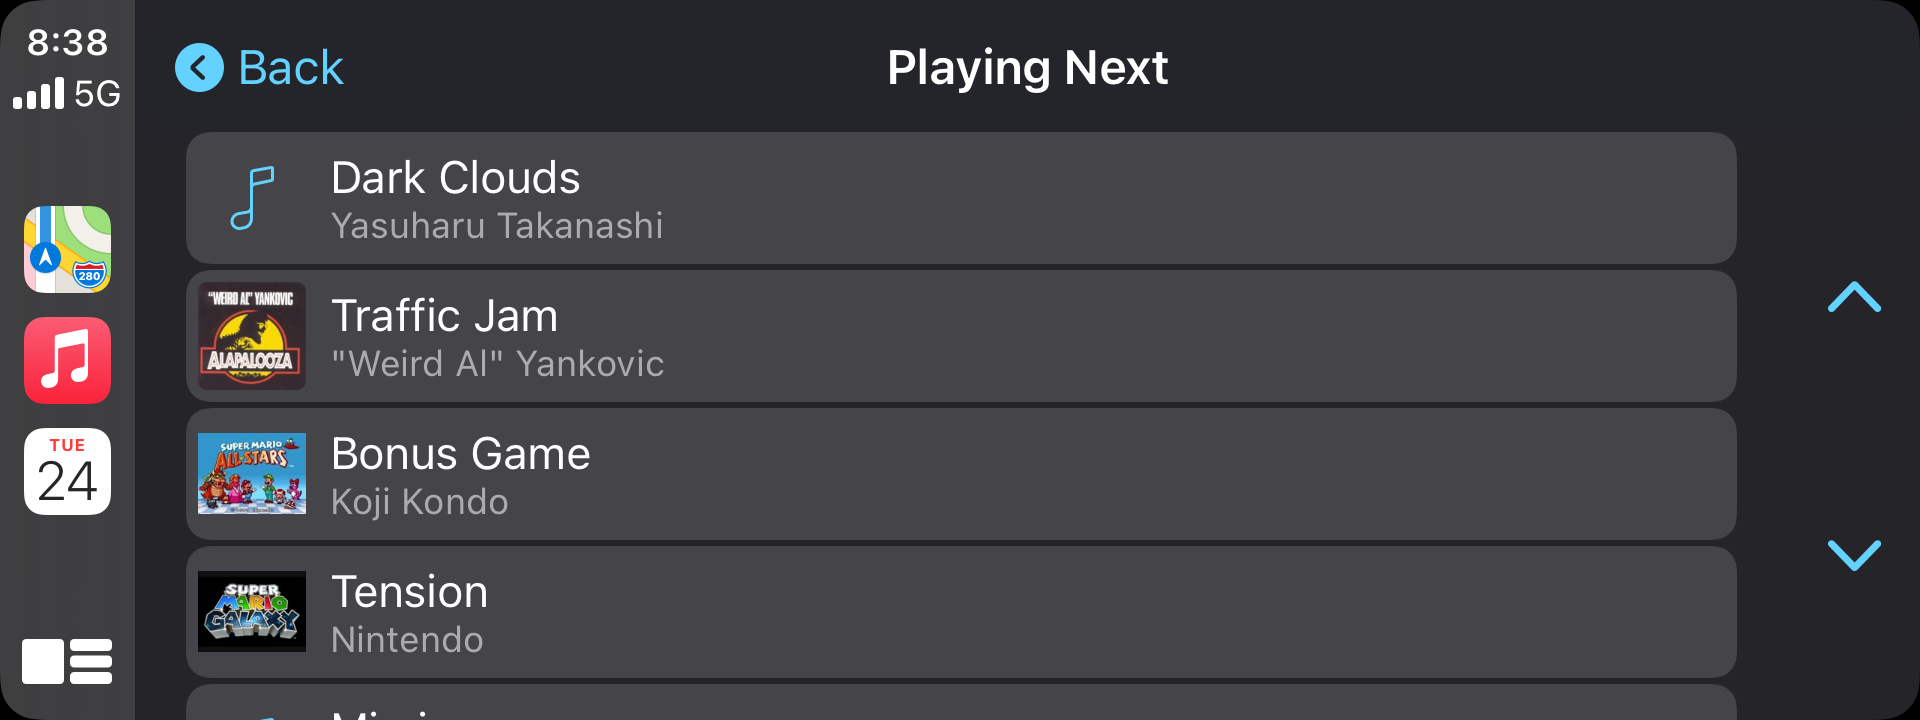The width and height of the screenshot is (1920, 720).
Task: Go back using the Back text label
Action: [290, 68]
